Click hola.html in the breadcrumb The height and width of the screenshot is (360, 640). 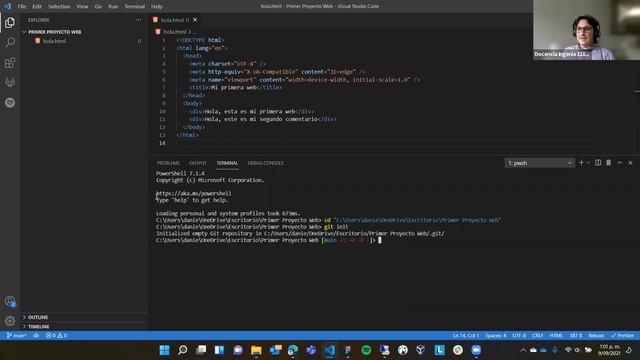[175, 31]
